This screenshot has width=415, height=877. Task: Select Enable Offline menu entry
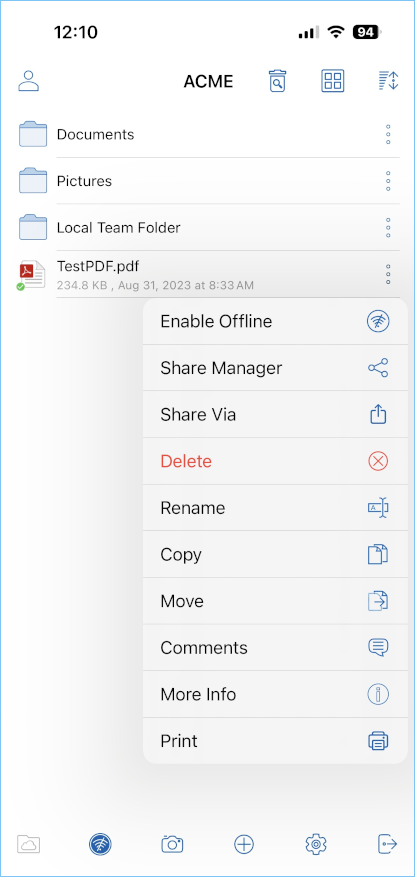tap(275, 322)
